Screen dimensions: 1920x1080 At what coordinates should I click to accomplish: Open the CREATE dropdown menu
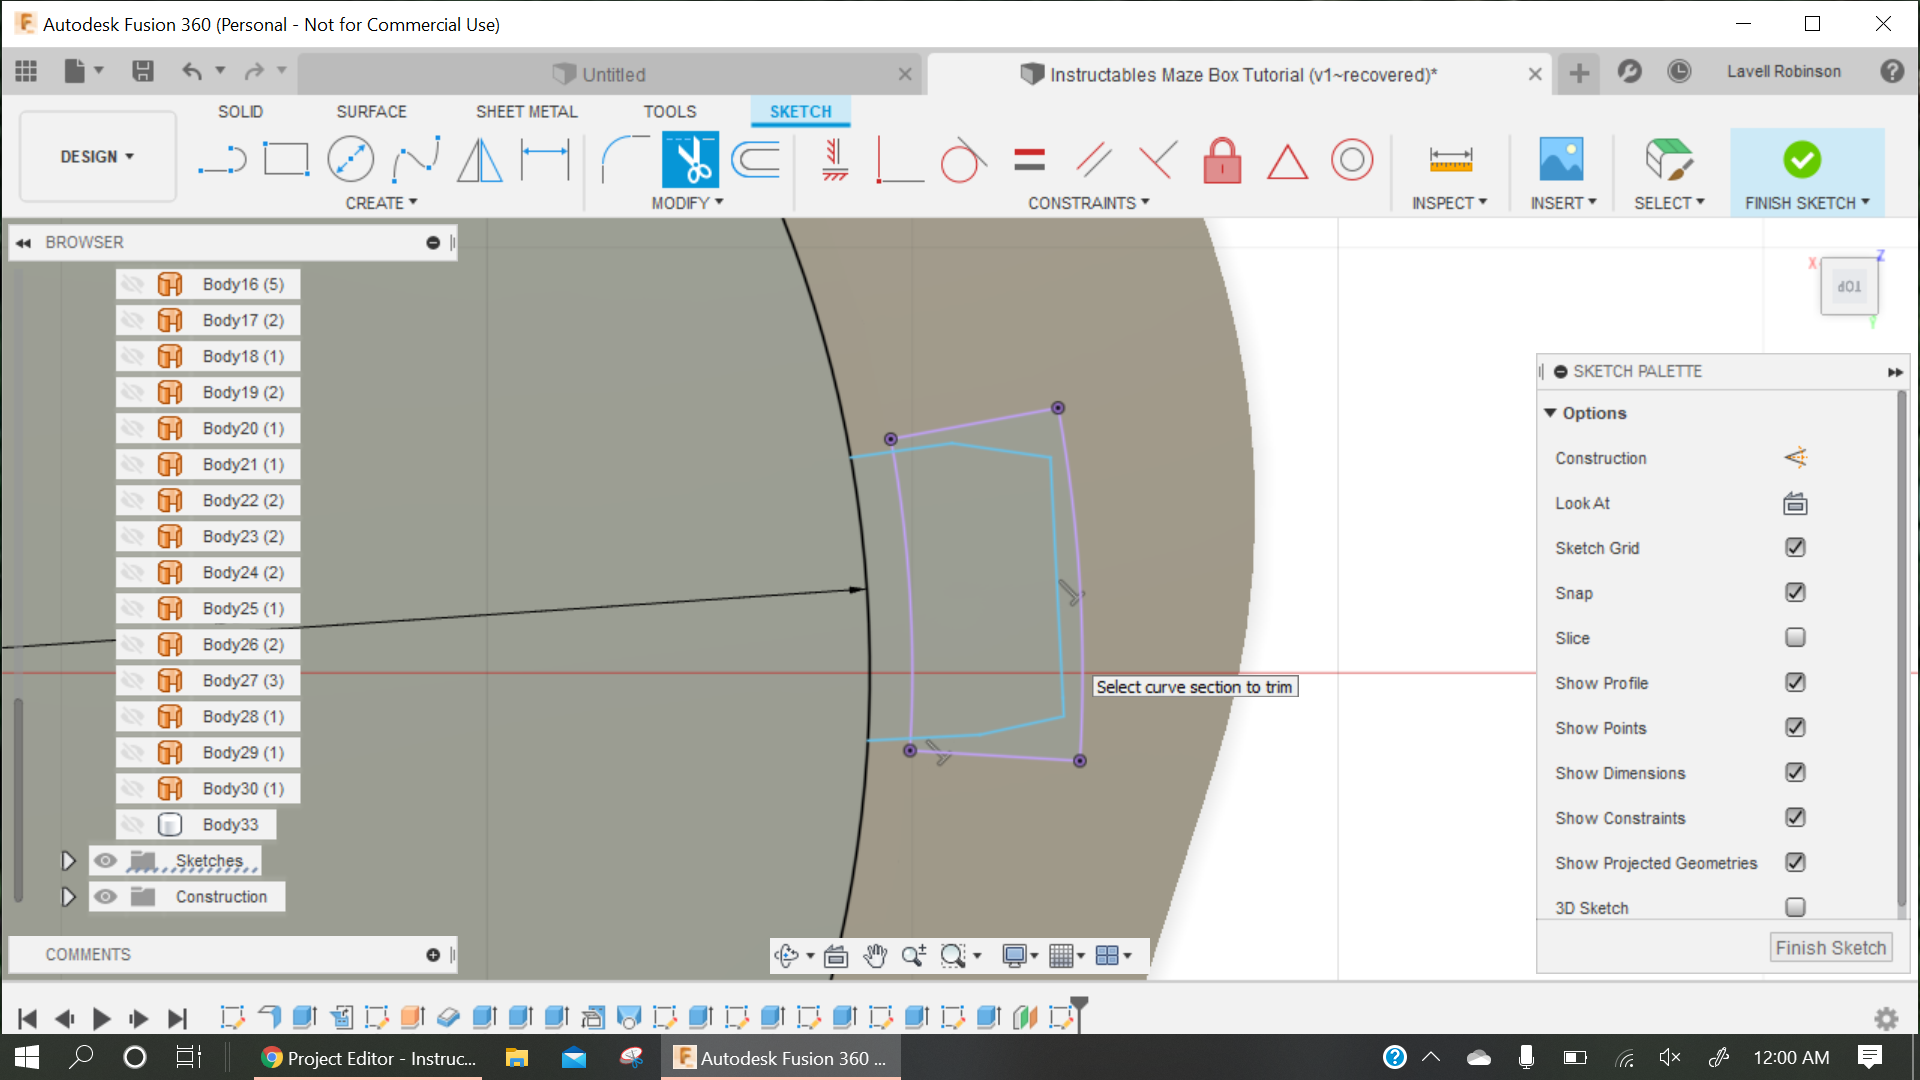(381, 203)
